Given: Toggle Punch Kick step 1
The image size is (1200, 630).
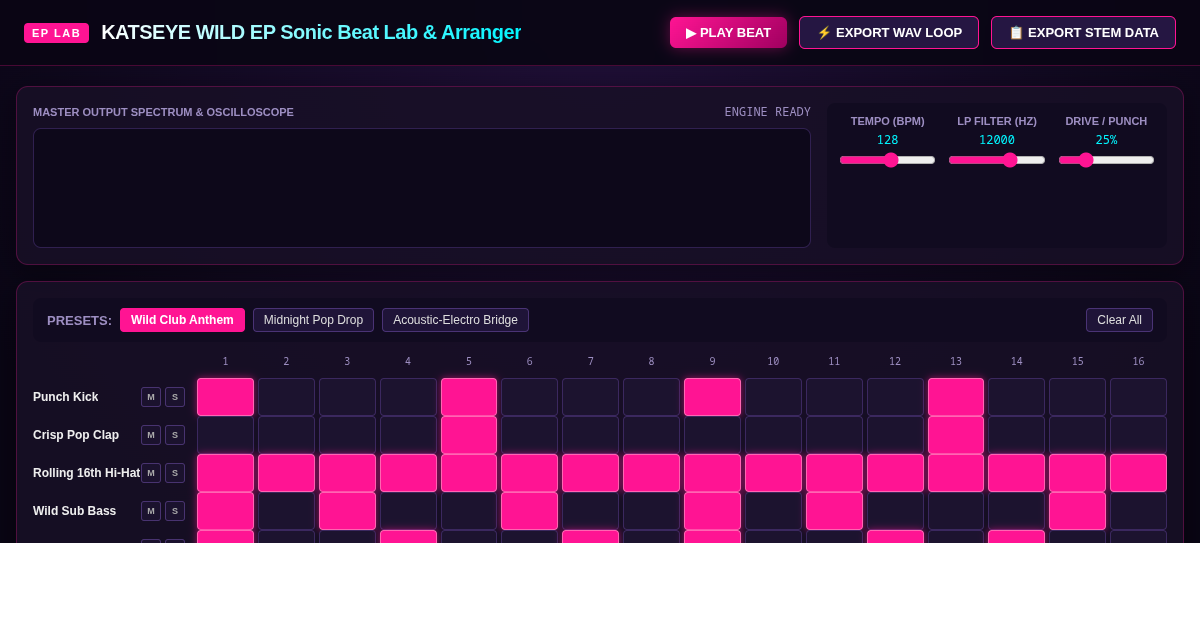Looking at the screenshot, I should (225, 397).
